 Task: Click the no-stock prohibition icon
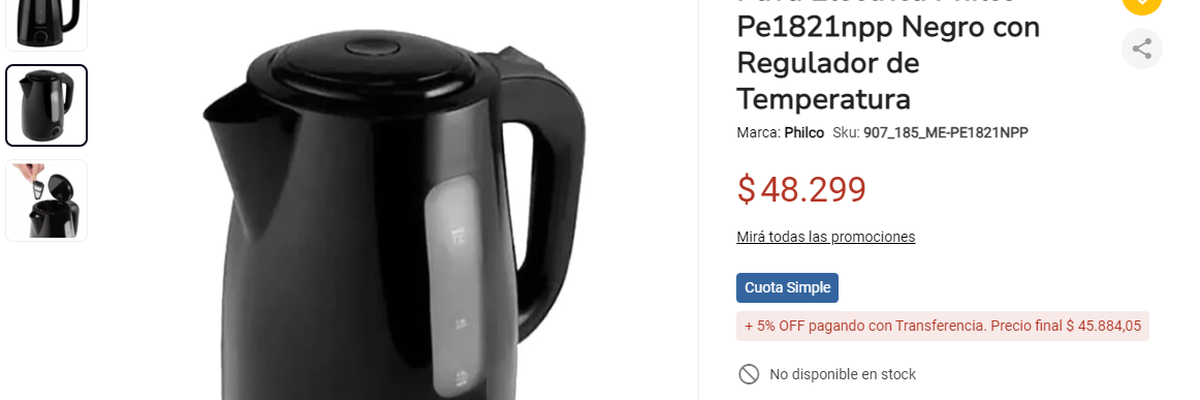(x=748, y=374)
